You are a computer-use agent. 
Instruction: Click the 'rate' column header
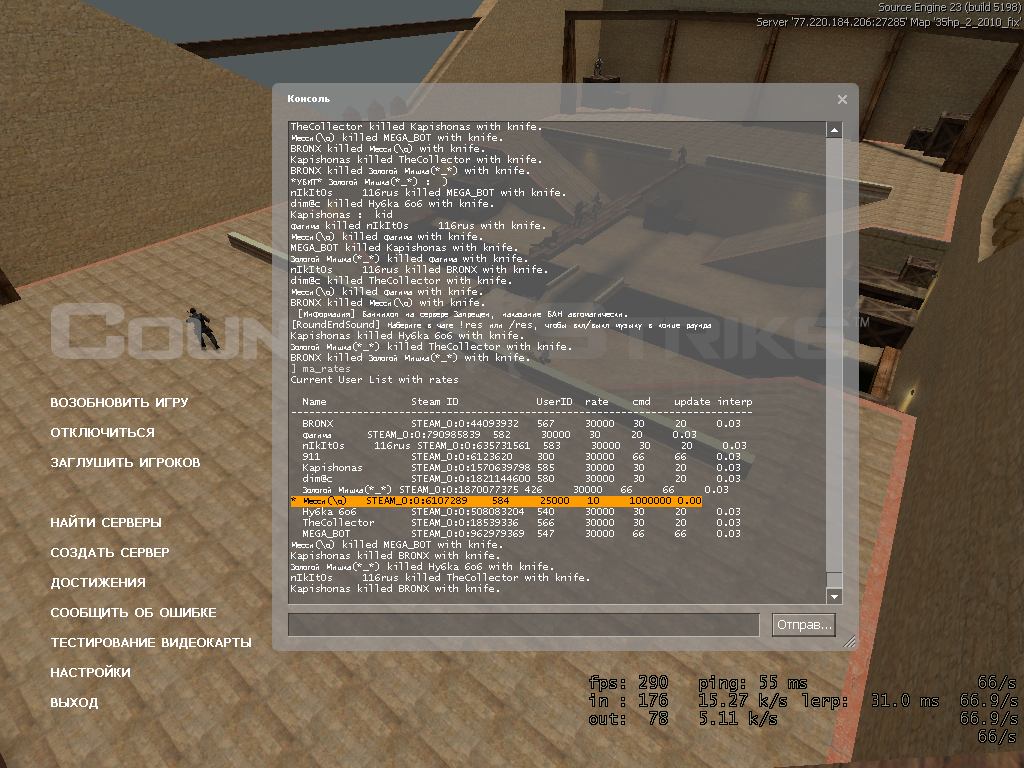(596, 402)
